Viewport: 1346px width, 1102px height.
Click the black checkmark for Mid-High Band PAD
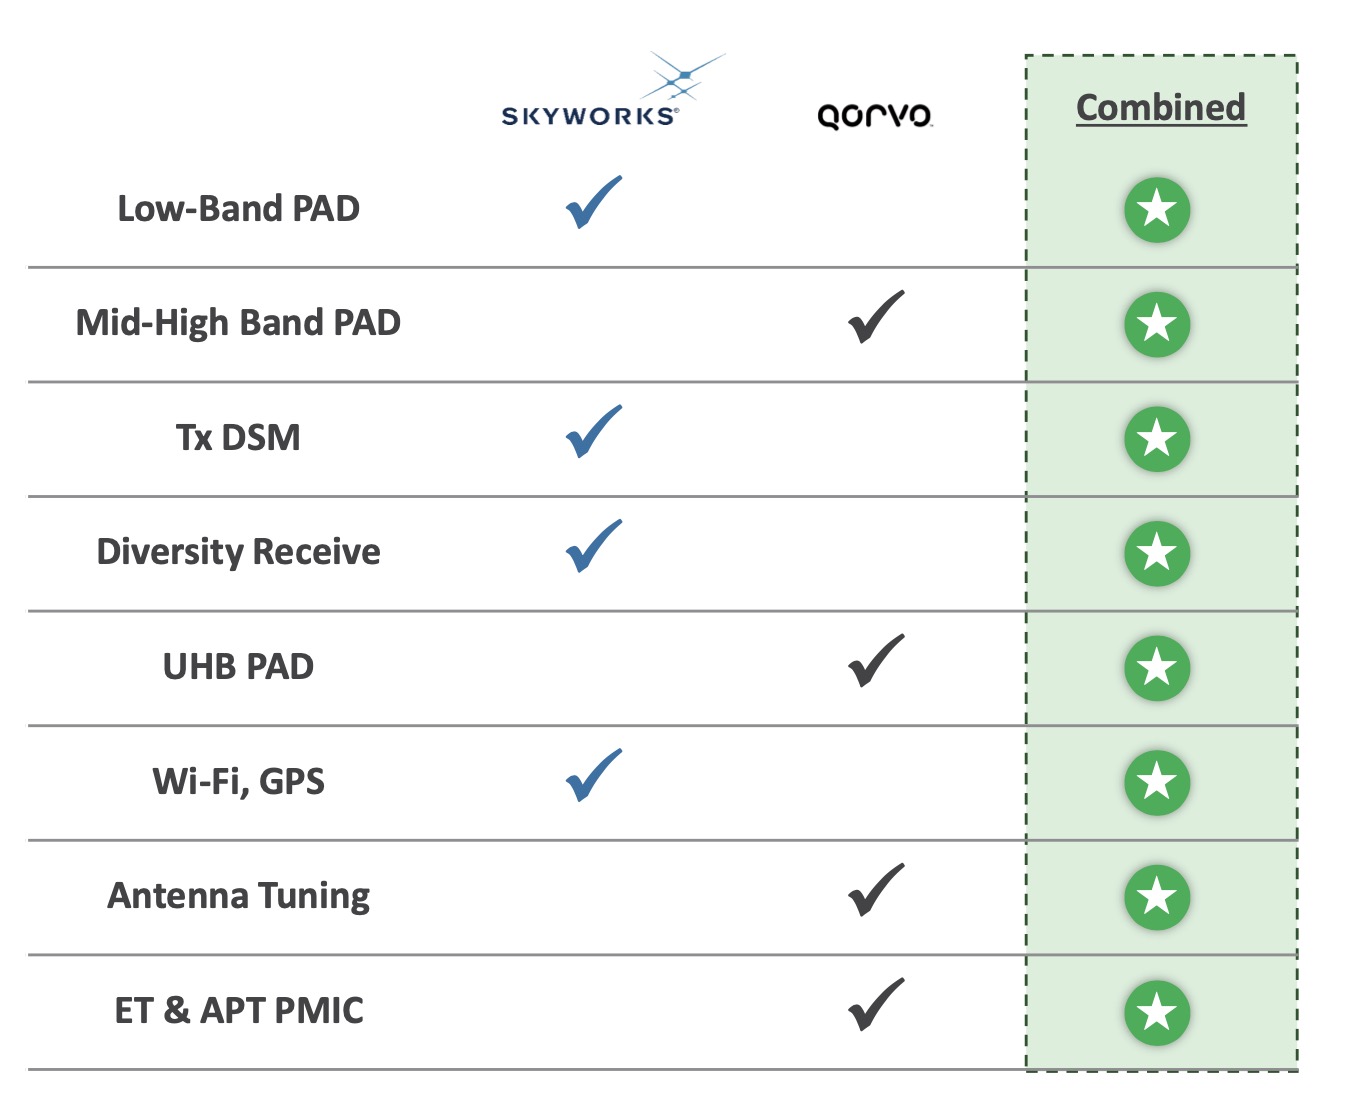pos(876,318)
